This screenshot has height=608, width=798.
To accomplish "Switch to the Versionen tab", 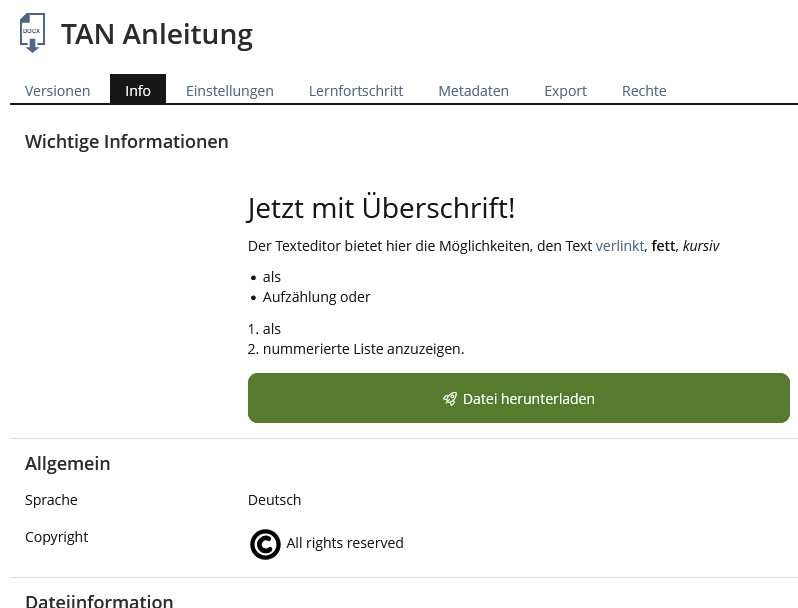I will [57, 91].
